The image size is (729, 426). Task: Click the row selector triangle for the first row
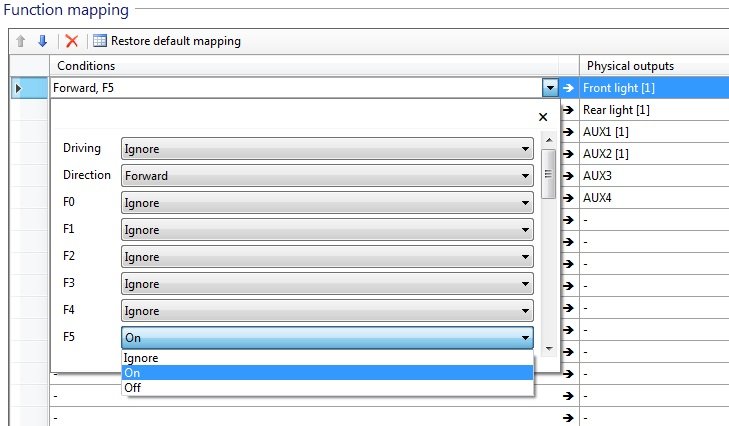tap(19, 88)
